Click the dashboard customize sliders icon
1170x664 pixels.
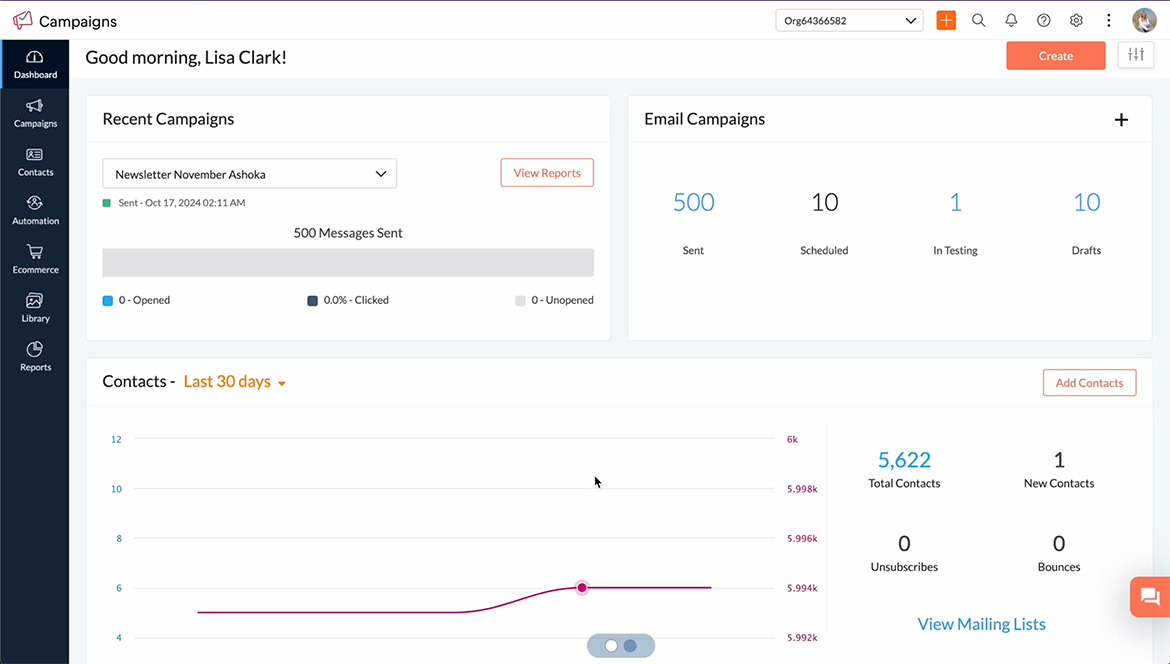1135,55
